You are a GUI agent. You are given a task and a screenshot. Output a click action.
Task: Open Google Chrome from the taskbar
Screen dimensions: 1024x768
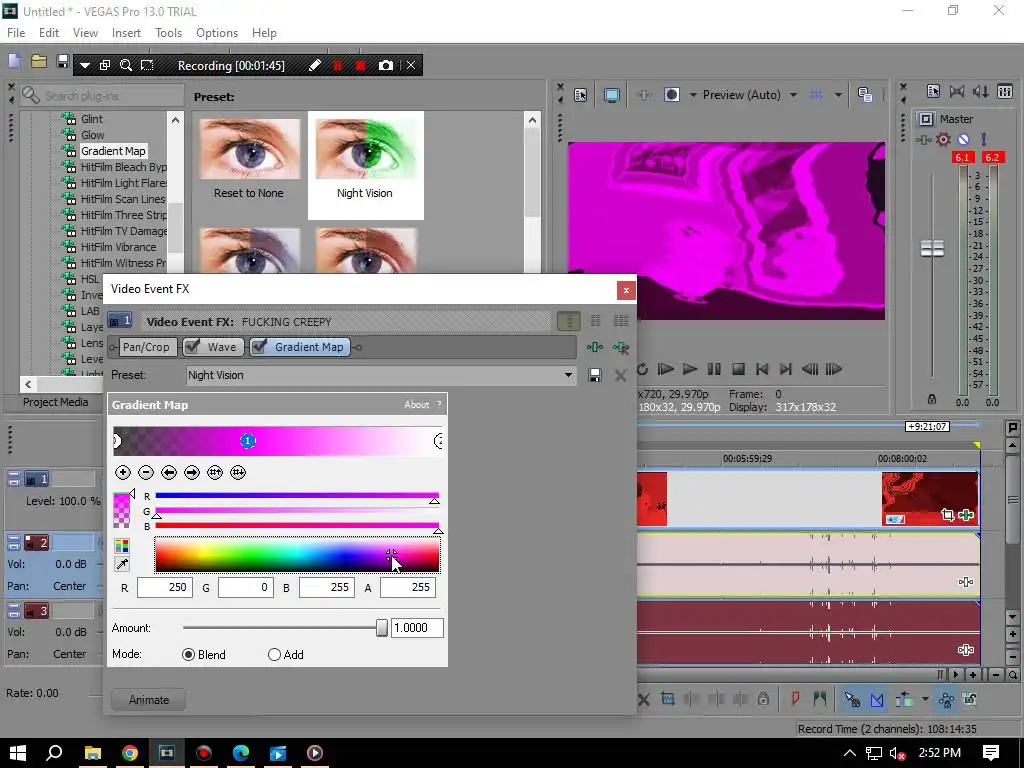point(130,753)
